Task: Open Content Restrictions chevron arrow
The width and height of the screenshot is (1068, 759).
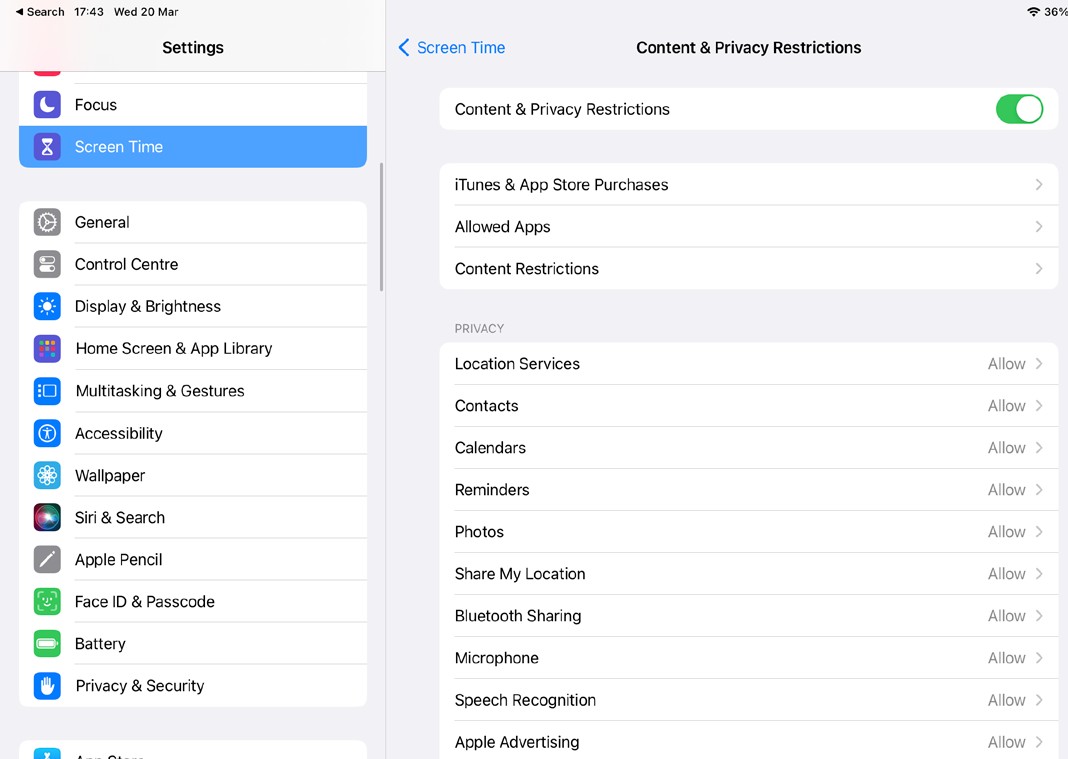Action: coord(1039,268)
